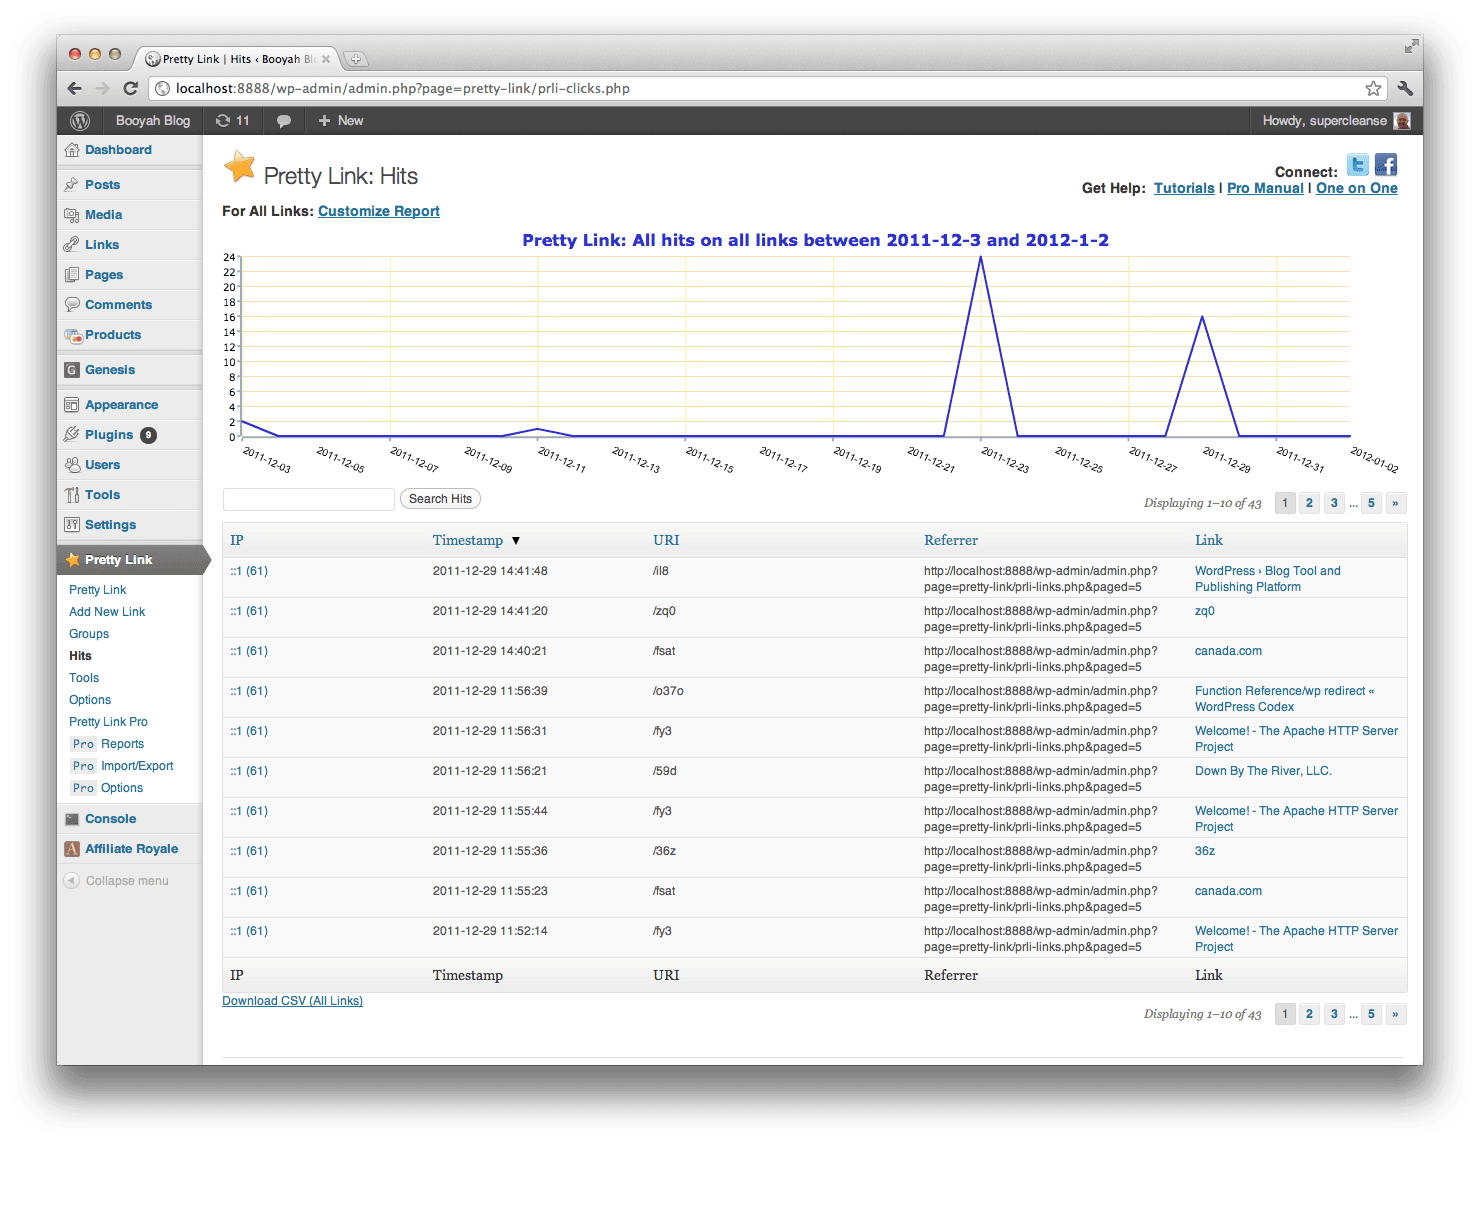1480x1213 pixels.
Task: Click the Dashboard home icon
Action: coord(72,150)
